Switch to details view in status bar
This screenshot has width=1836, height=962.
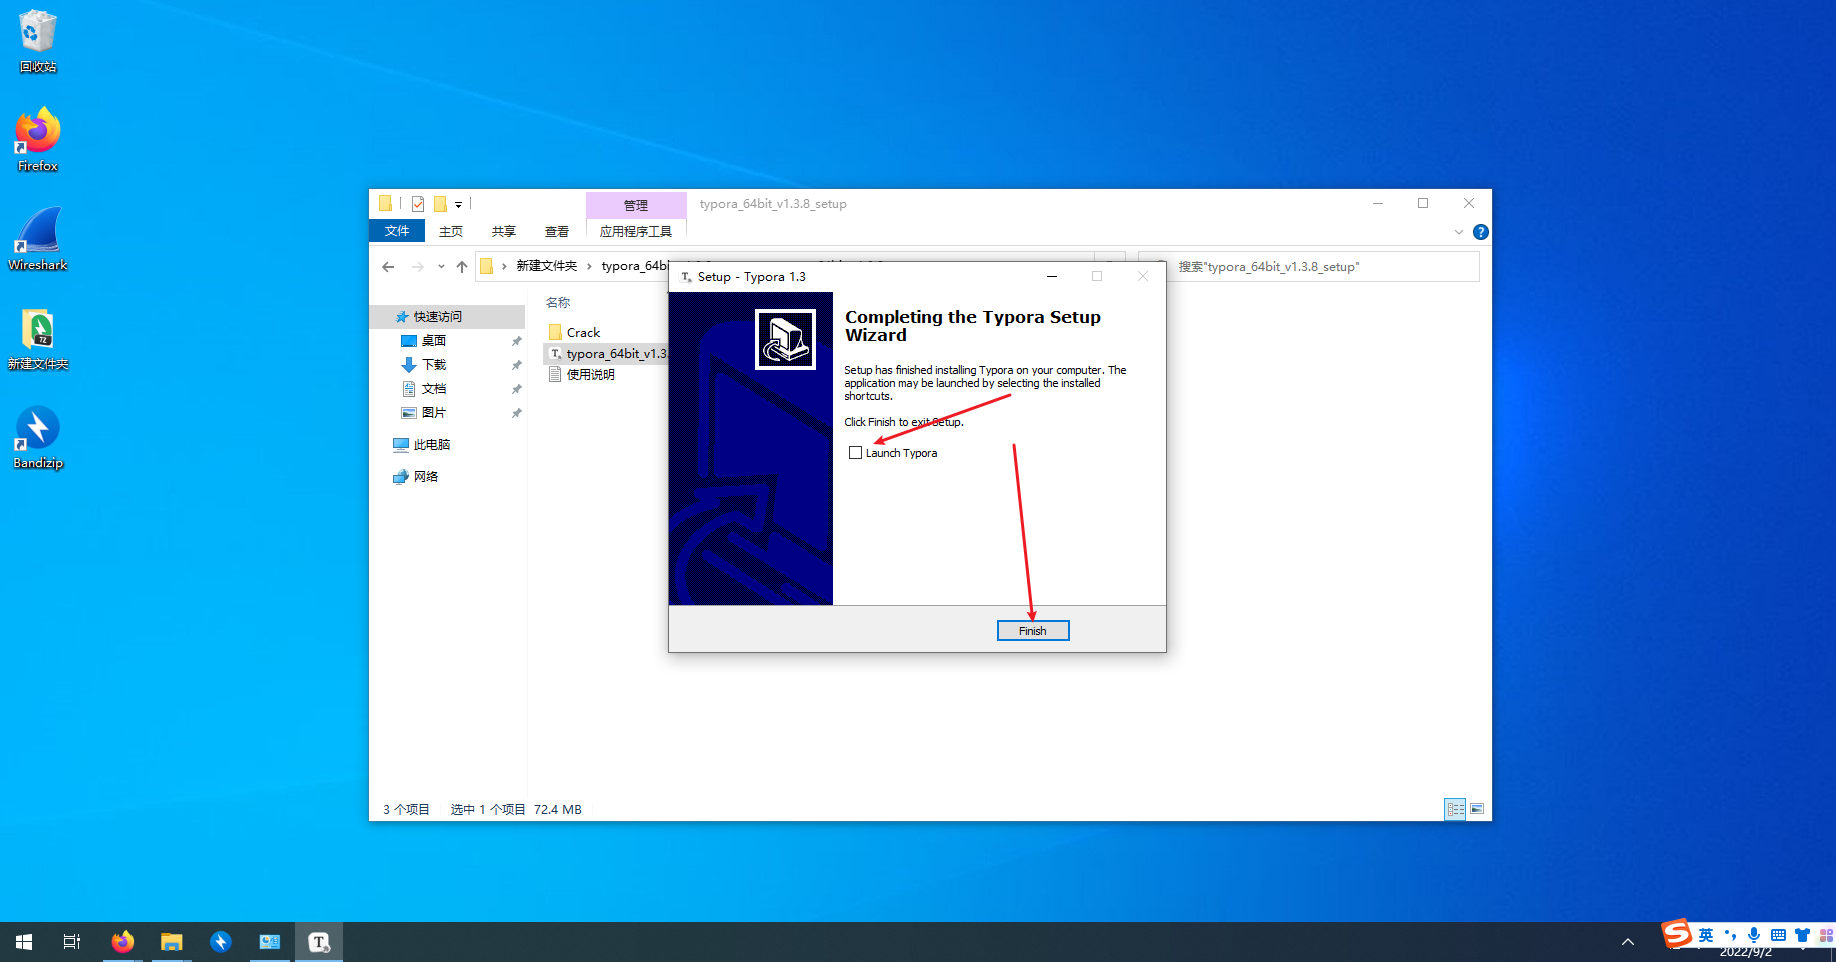pyautogui.click(x=1455, y=809)
